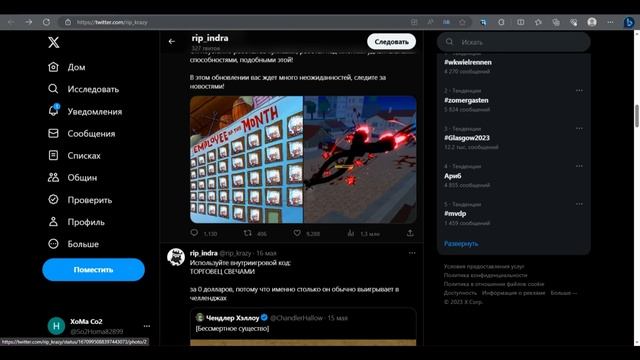
Task: Open options for #Glasgow2023 trend
Action: tap(579, 129)
